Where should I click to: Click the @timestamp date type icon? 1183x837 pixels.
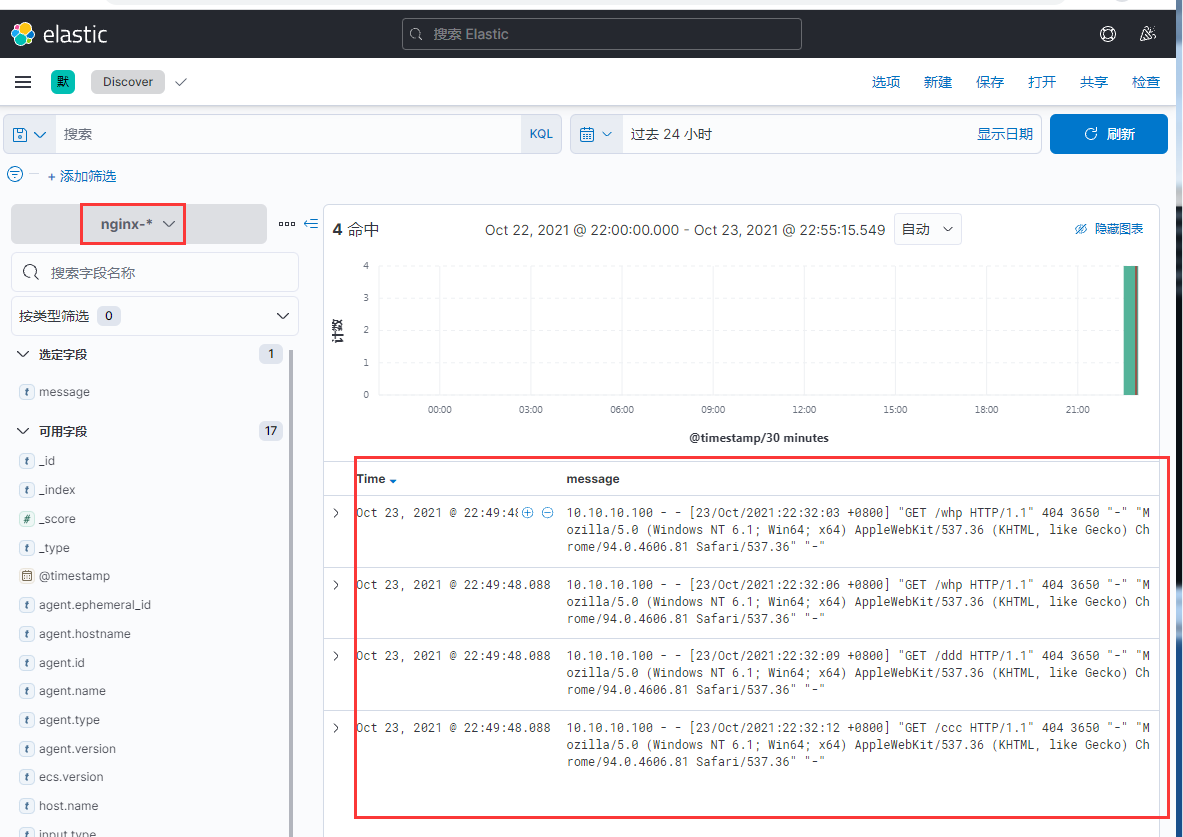pyautogui.click(x=26, y=576)
